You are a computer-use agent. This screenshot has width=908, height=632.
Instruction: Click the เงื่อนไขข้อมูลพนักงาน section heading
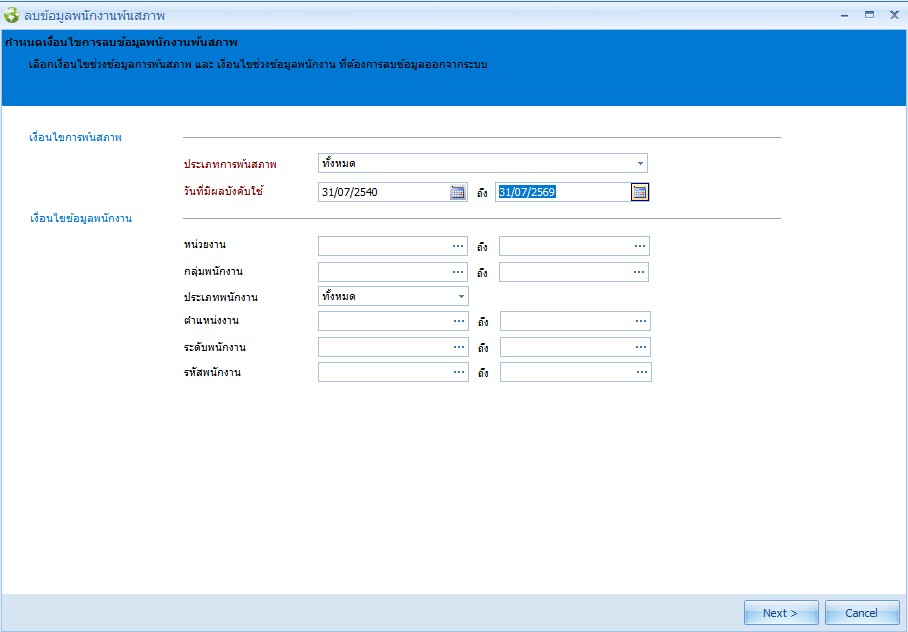(80, 218)
